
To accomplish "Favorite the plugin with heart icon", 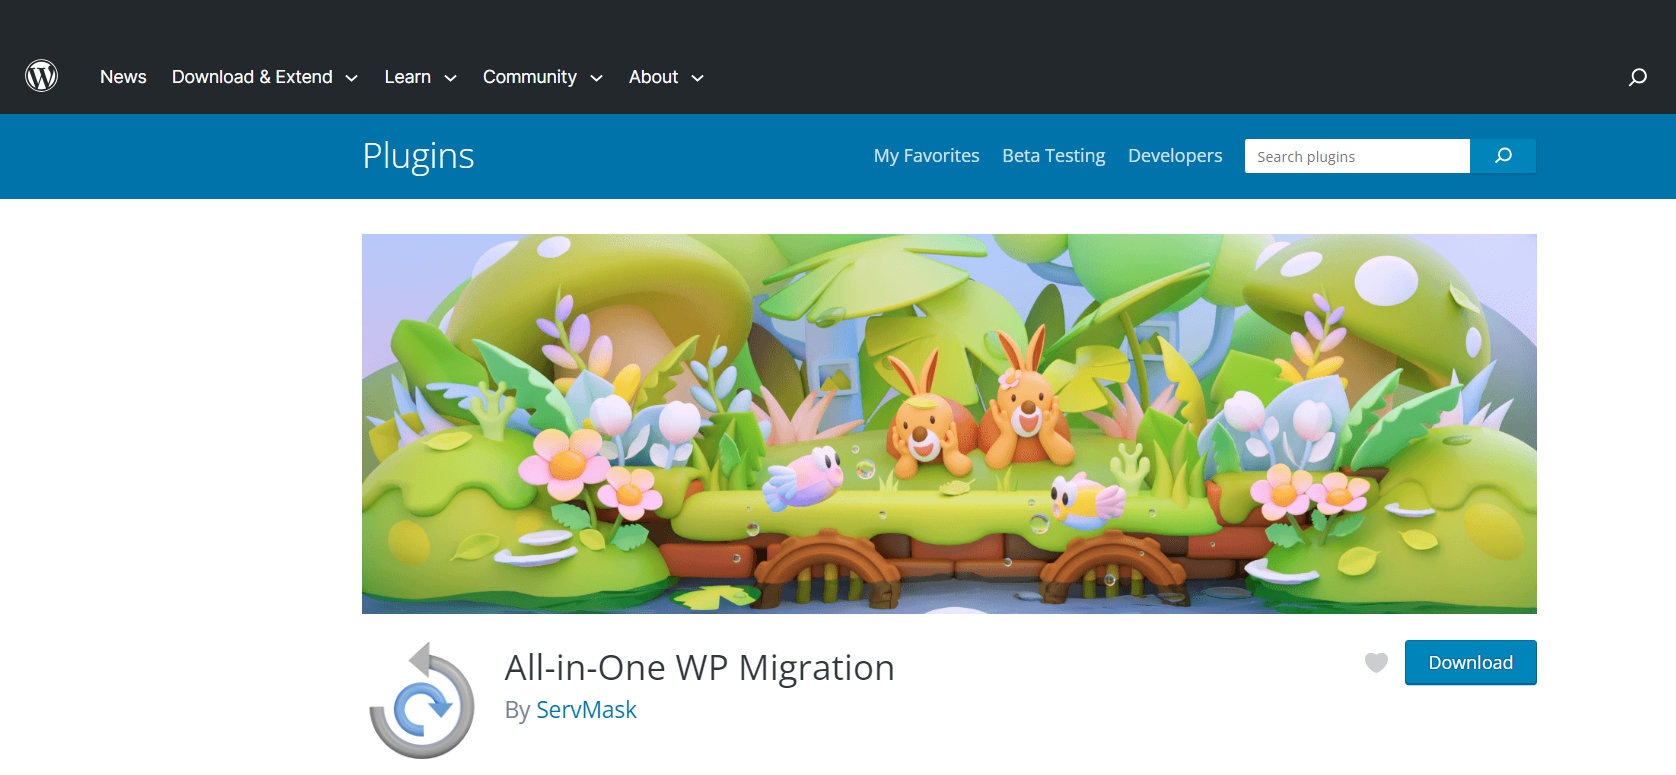I will click(1376, 662).
